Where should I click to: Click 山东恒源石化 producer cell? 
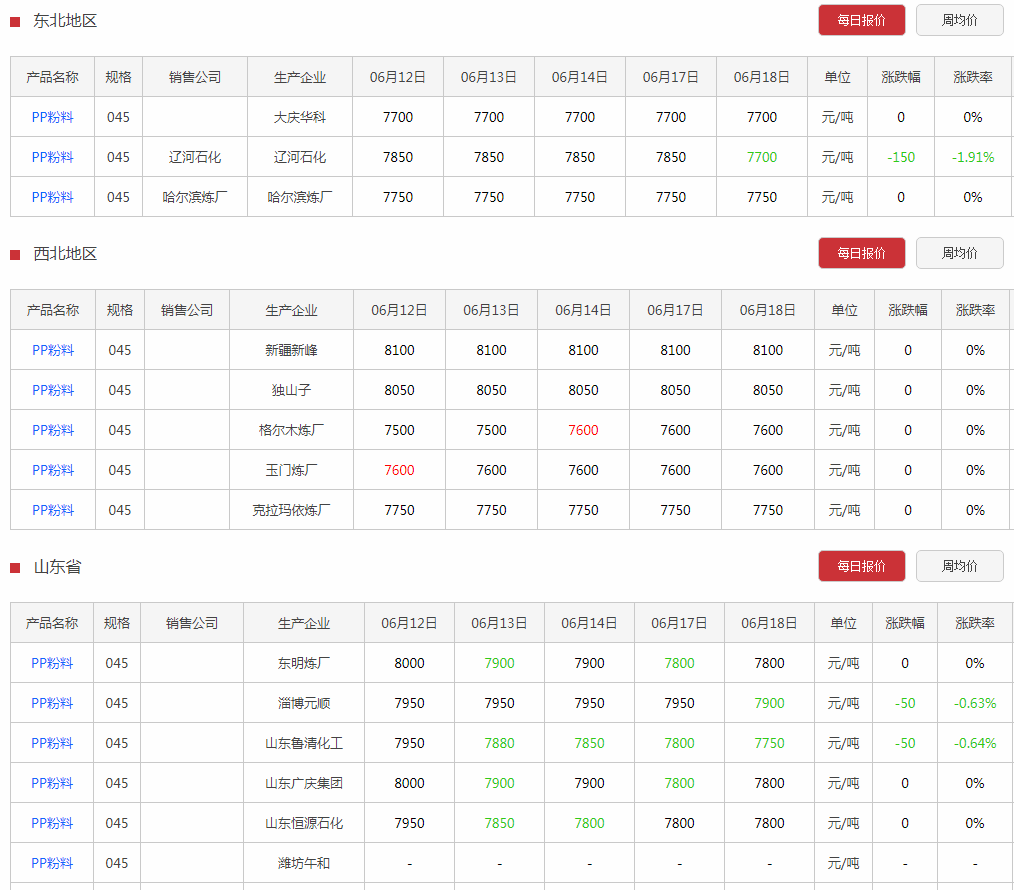[x=304, y=823]
